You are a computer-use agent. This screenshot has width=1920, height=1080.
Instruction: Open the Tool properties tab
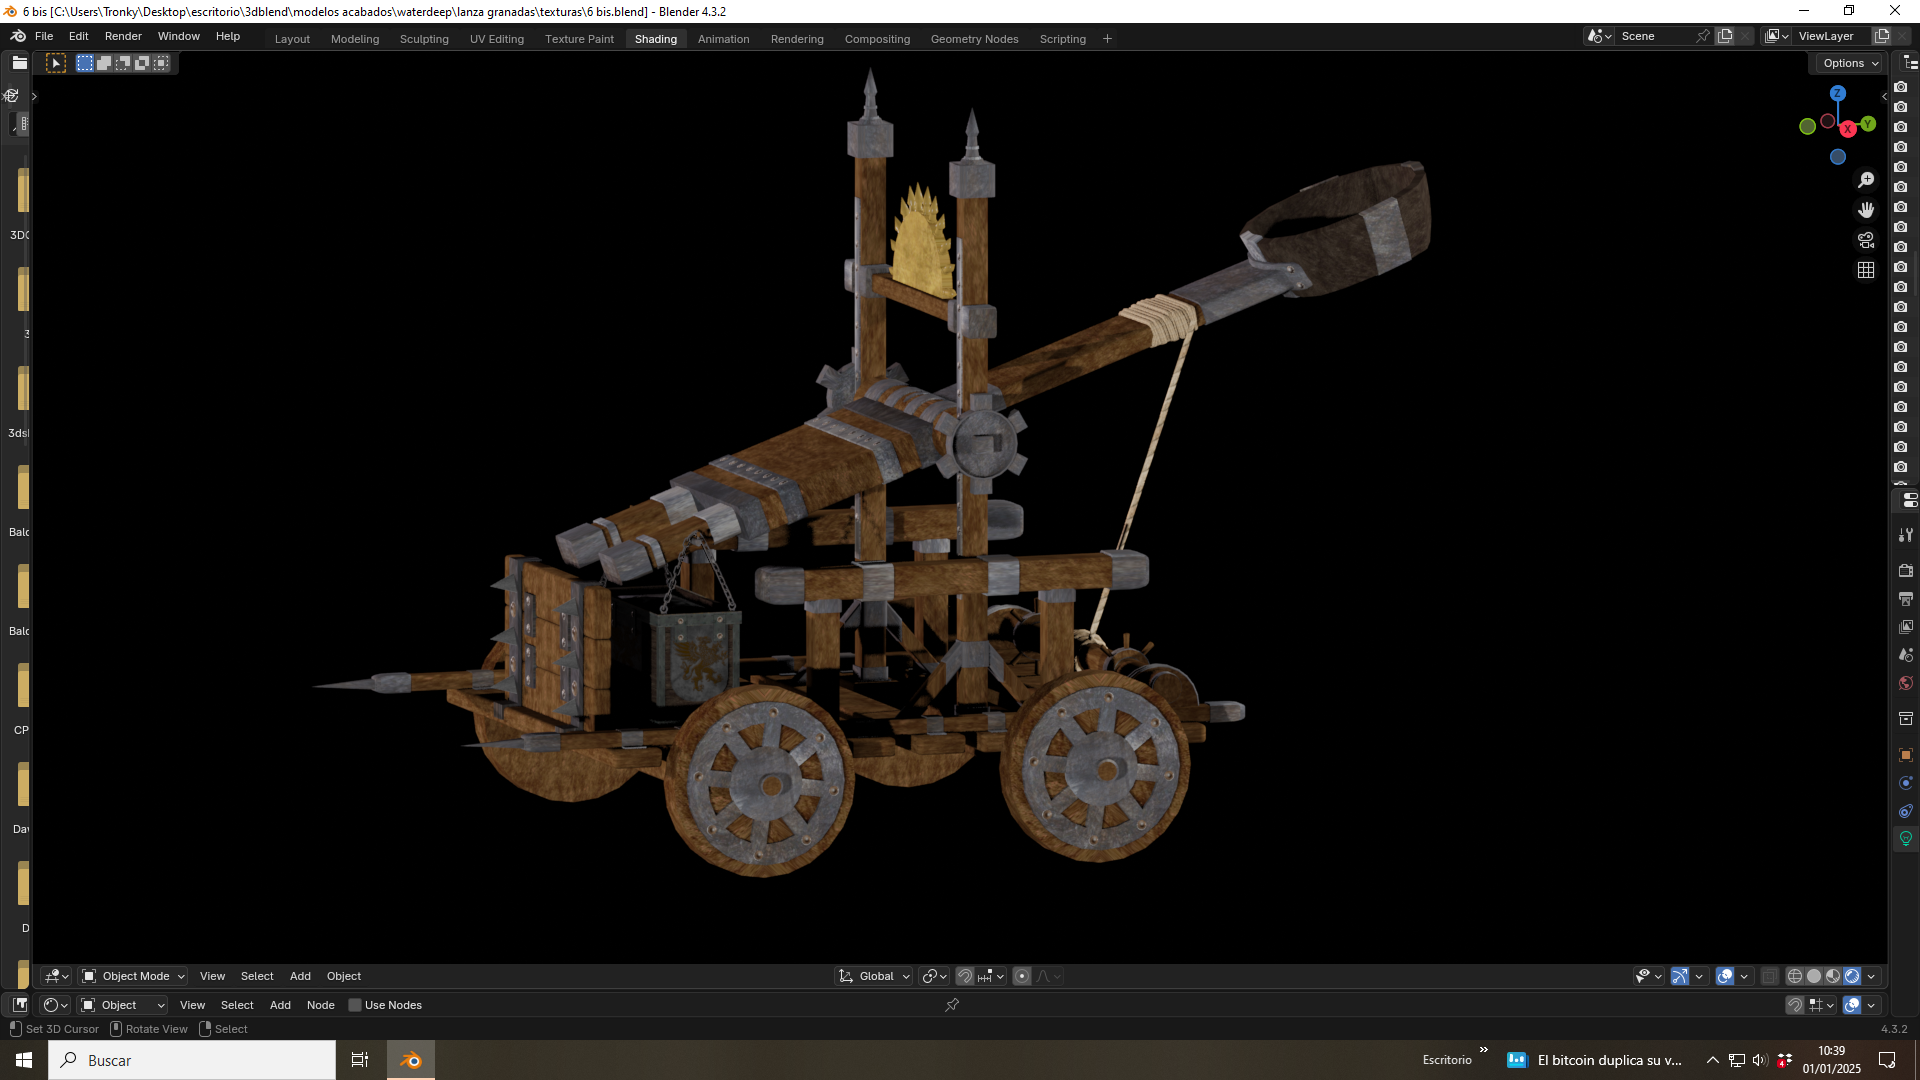coord(1906,535)
